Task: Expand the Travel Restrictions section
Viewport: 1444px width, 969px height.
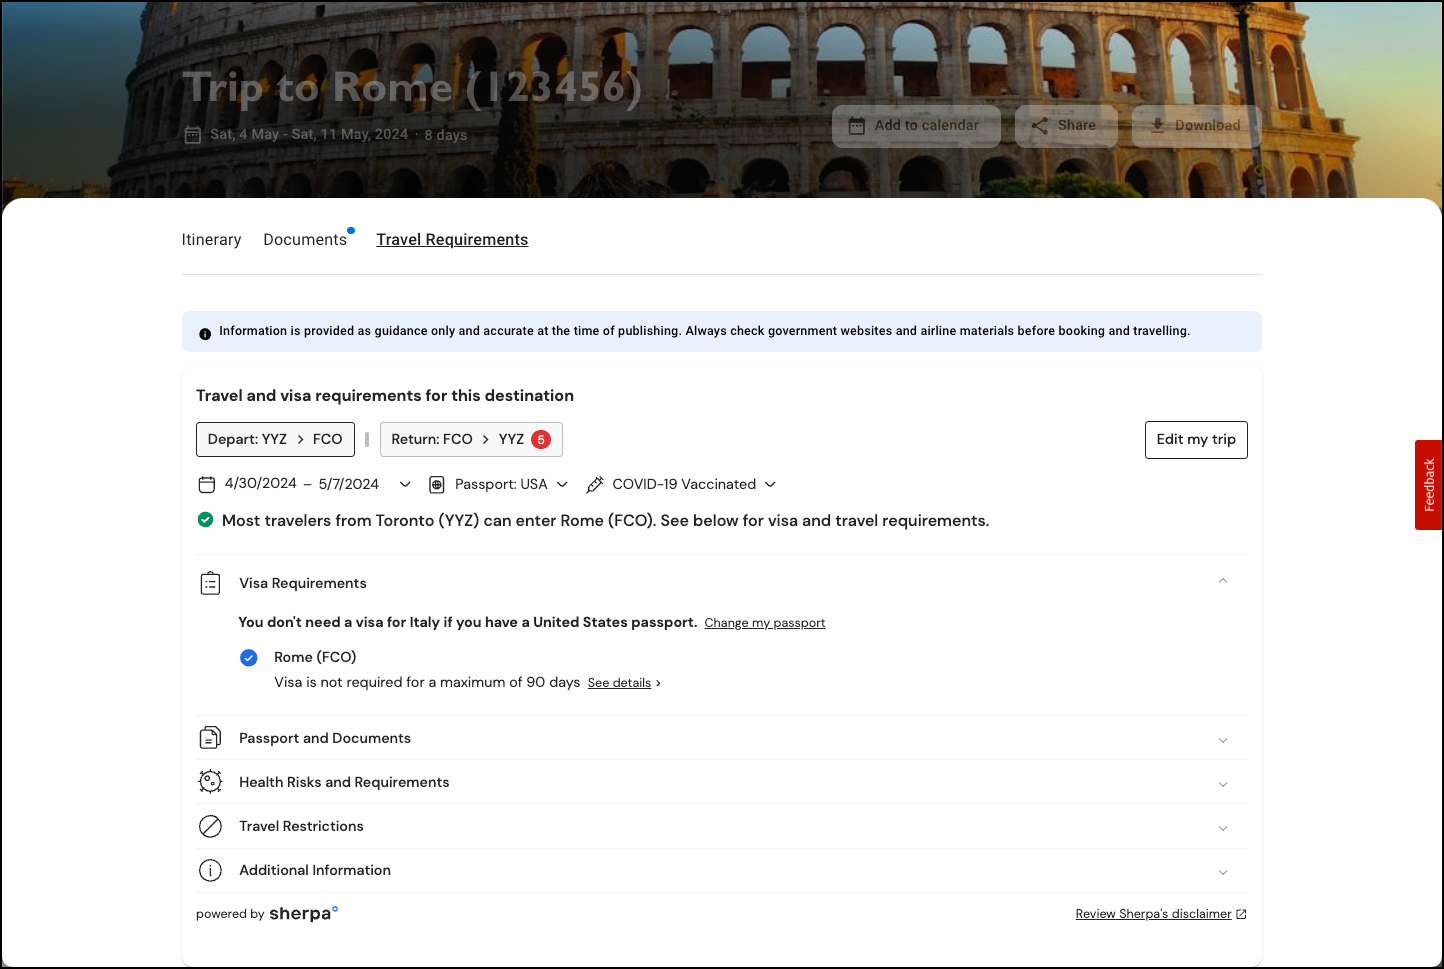Action: (x=722, y=826)
